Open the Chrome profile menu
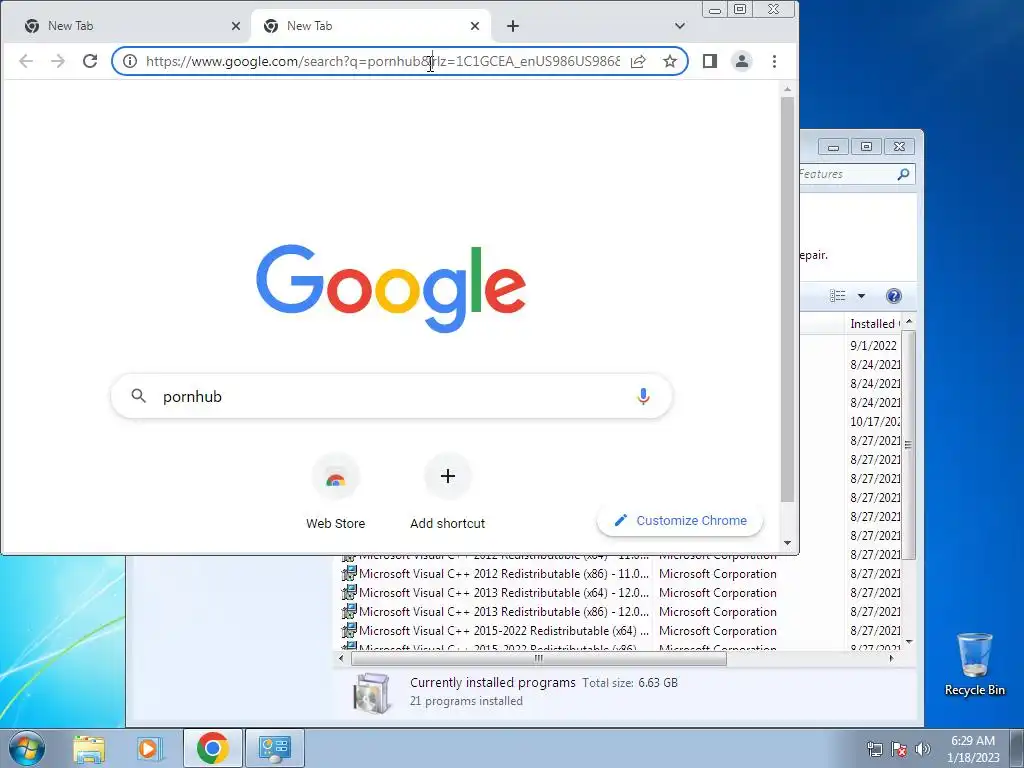This screenshot has height=768, width=1024. (x=742, y=61)
